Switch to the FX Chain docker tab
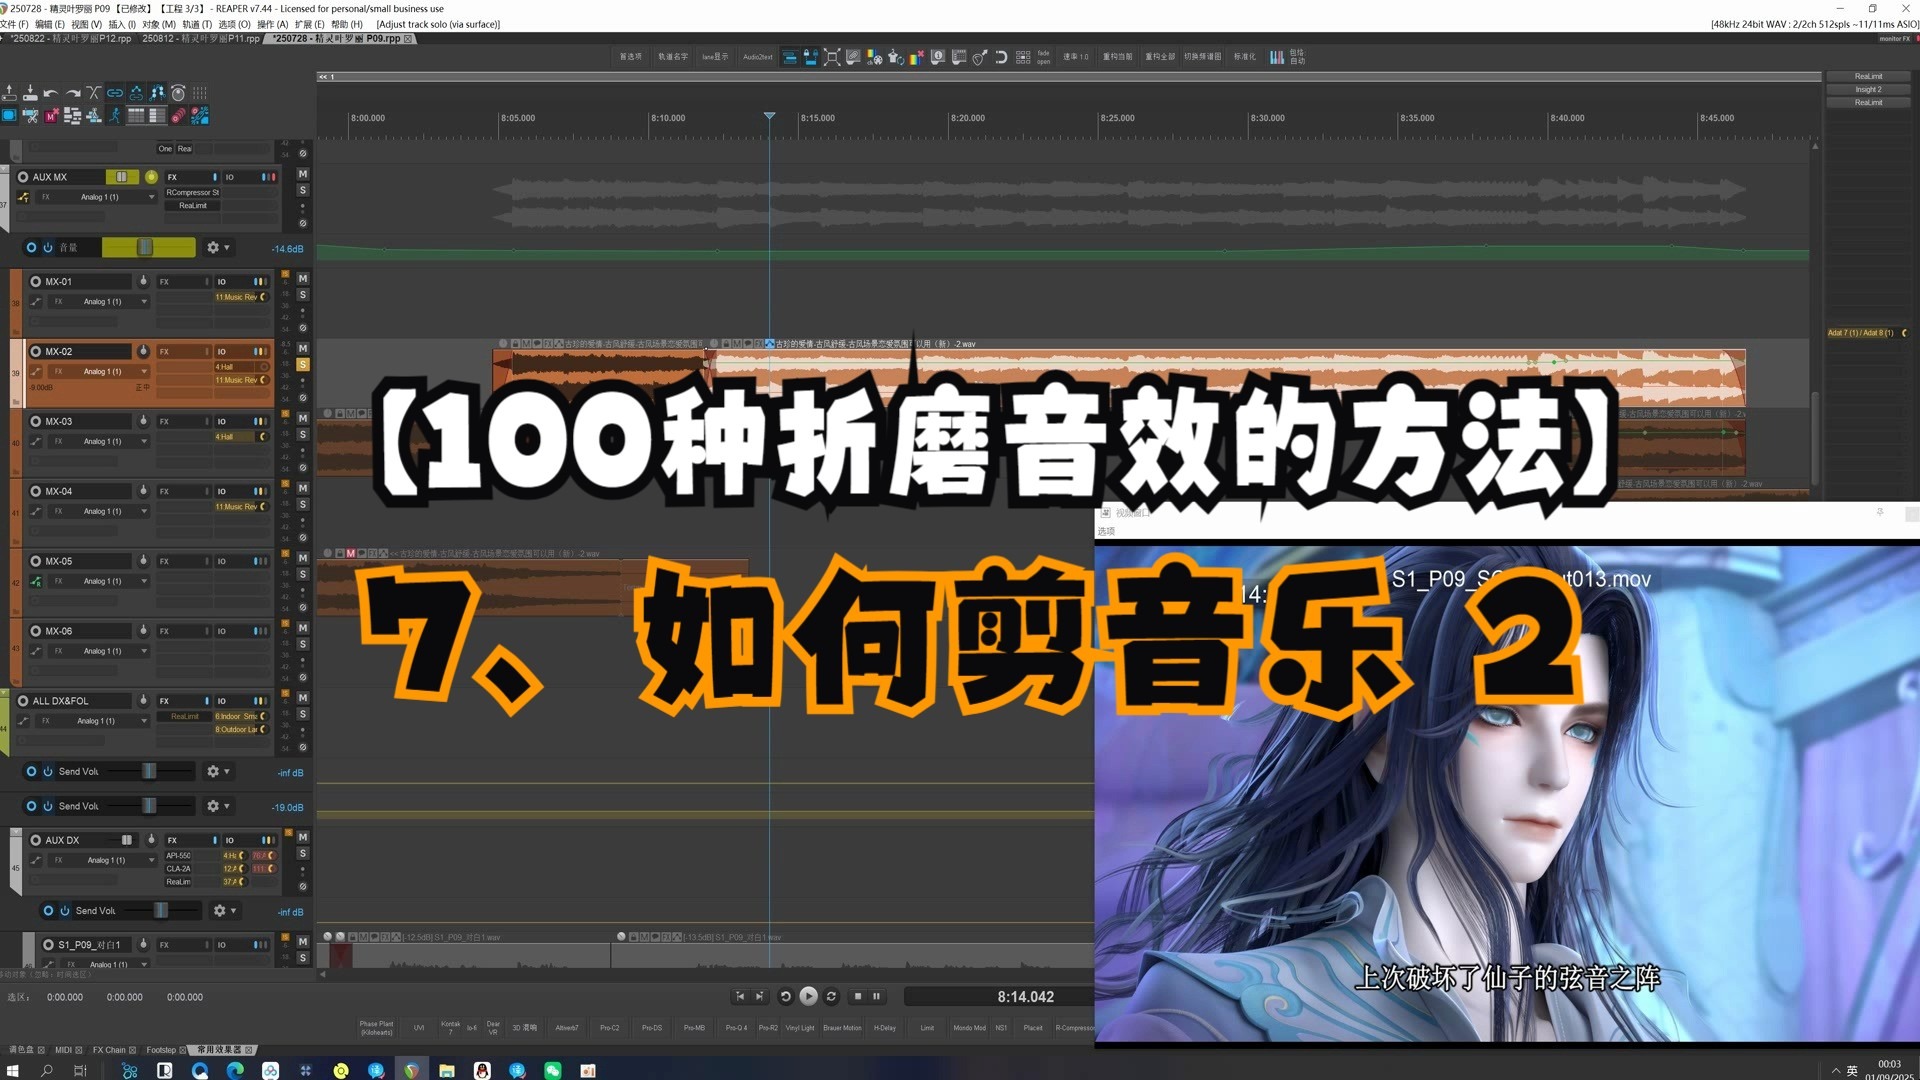1920x1080 pixels. click(114, 1050)
